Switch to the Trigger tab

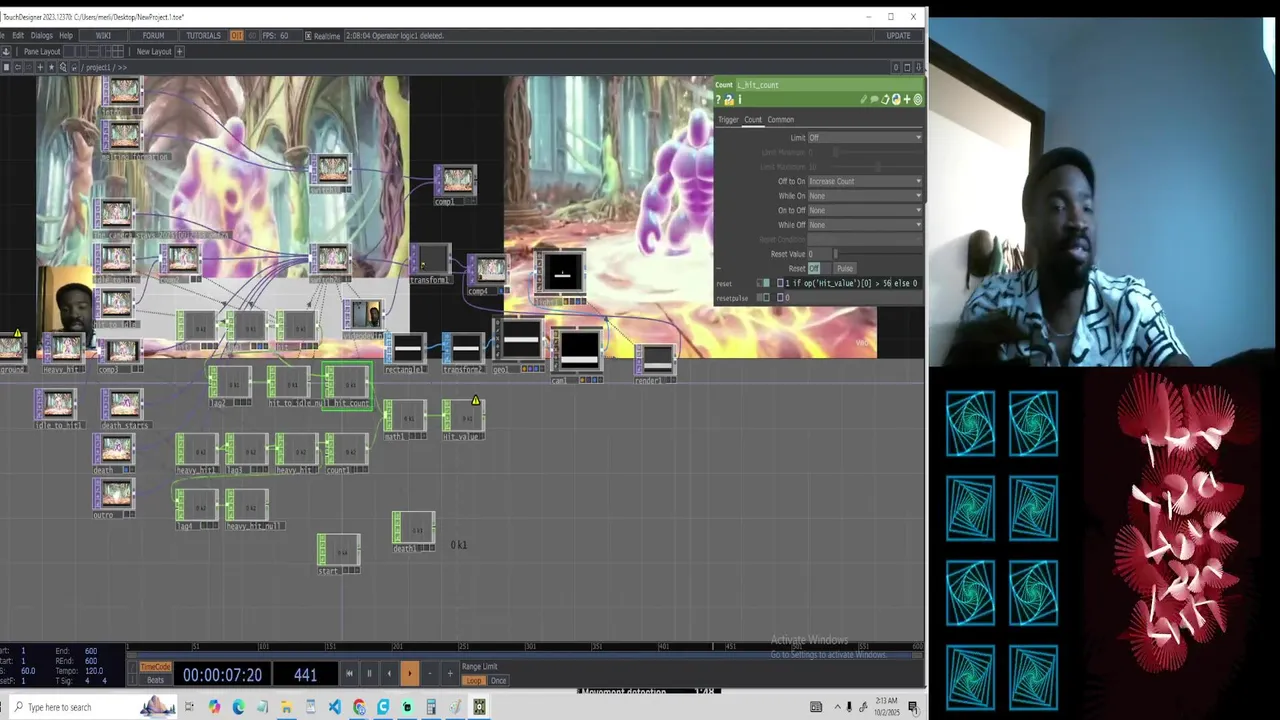[728, 120]
